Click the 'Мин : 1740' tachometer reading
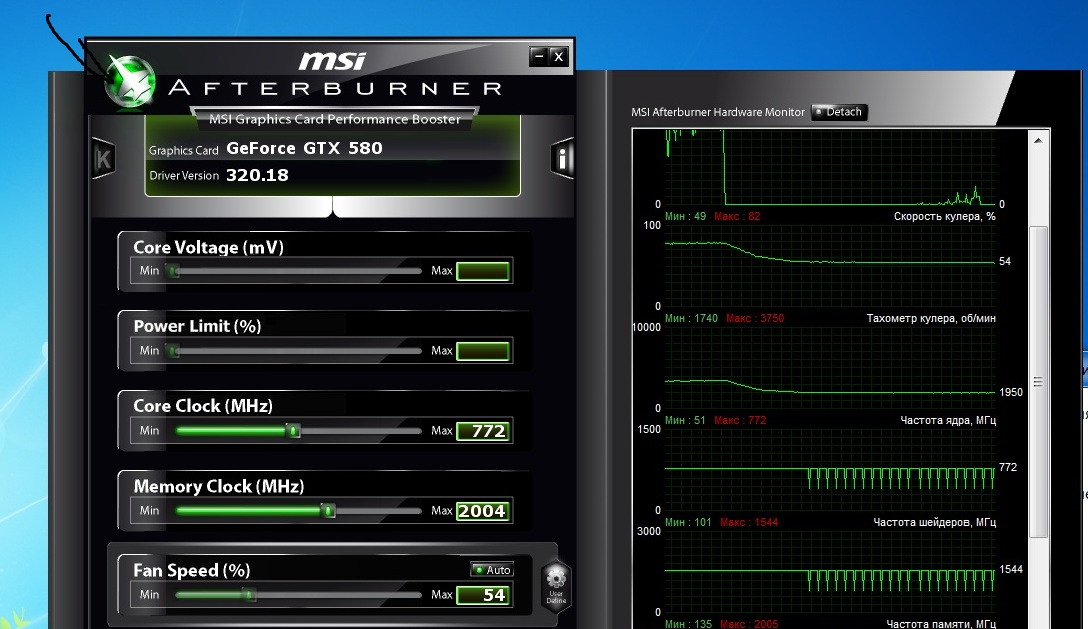The height and width of the screenshot is (629, 1088). pyautogui.click(x=691, y=319)
